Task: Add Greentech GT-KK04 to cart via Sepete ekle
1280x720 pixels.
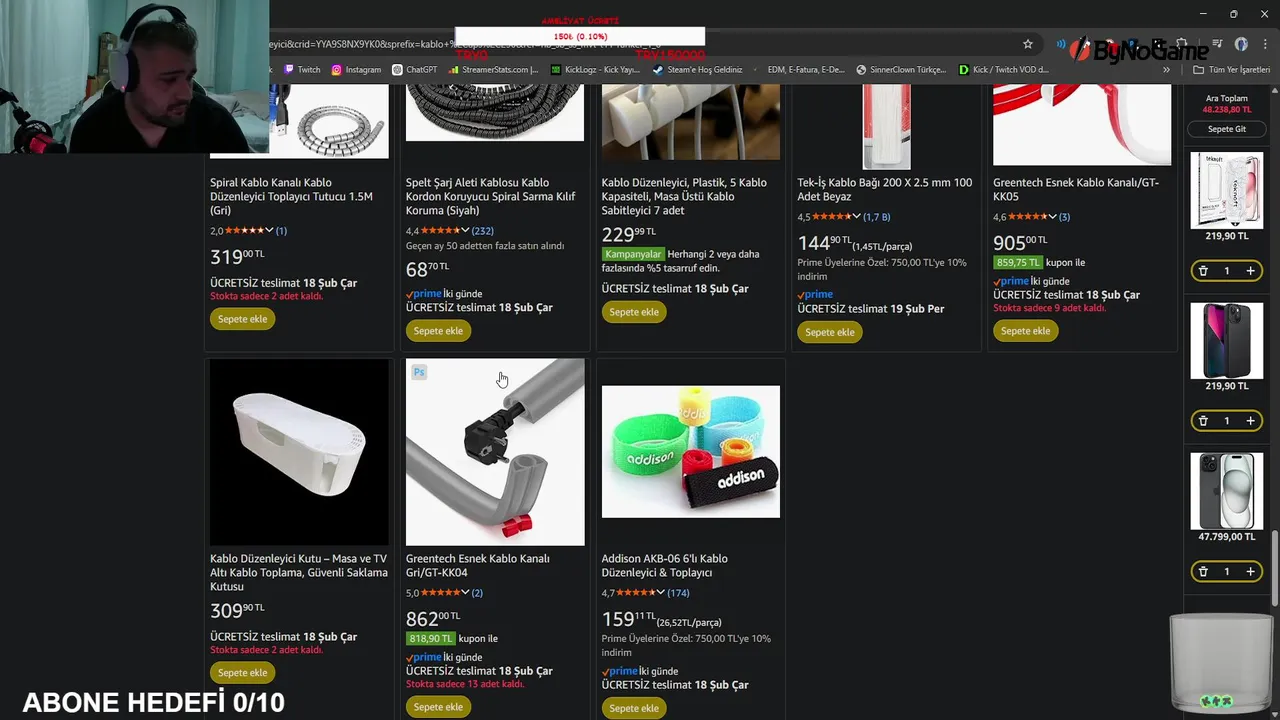Action: point(438,707)
